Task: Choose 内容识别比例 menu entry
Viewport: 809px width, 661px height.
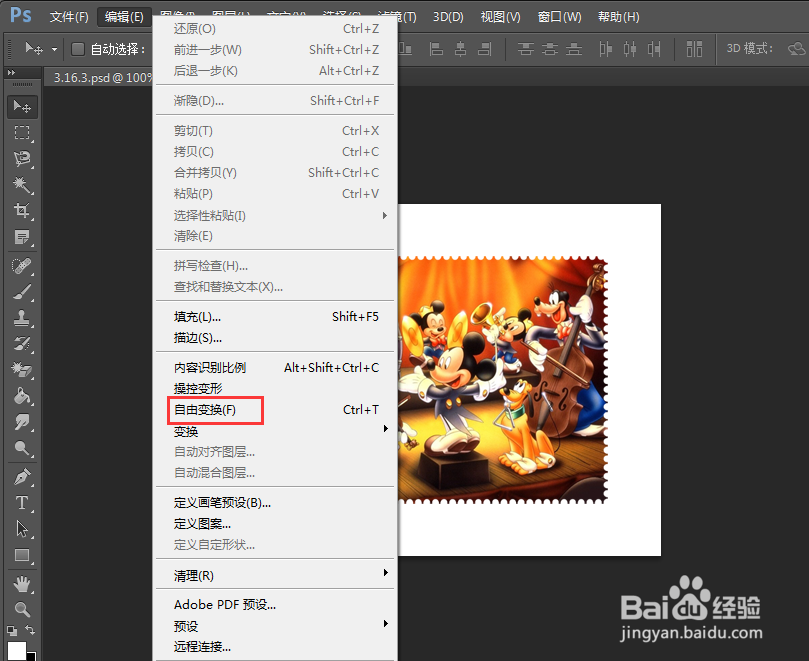Action: pyautogui.click(x=276, y=367)
